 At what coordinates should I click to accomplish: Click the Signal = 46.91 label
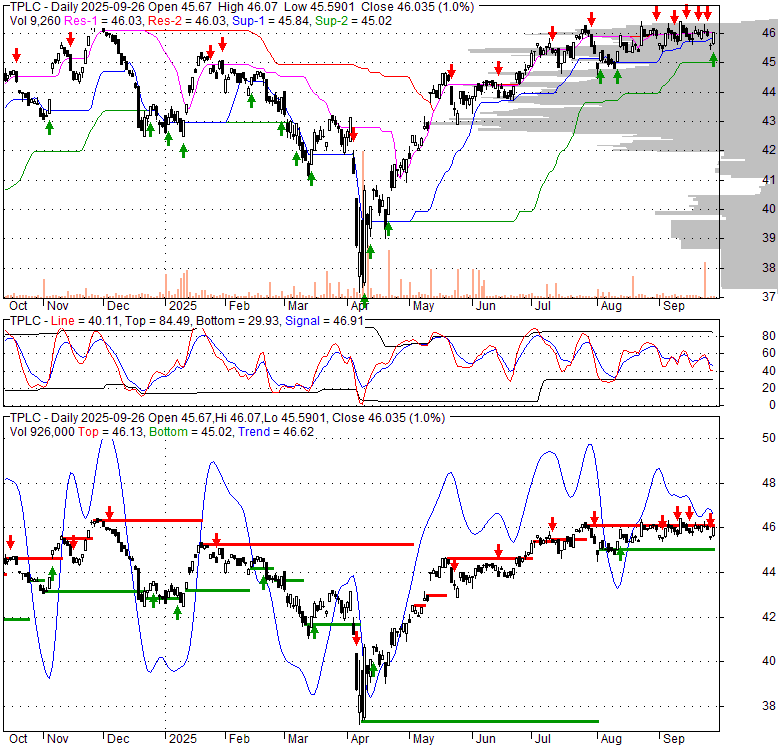click(324, 321)
